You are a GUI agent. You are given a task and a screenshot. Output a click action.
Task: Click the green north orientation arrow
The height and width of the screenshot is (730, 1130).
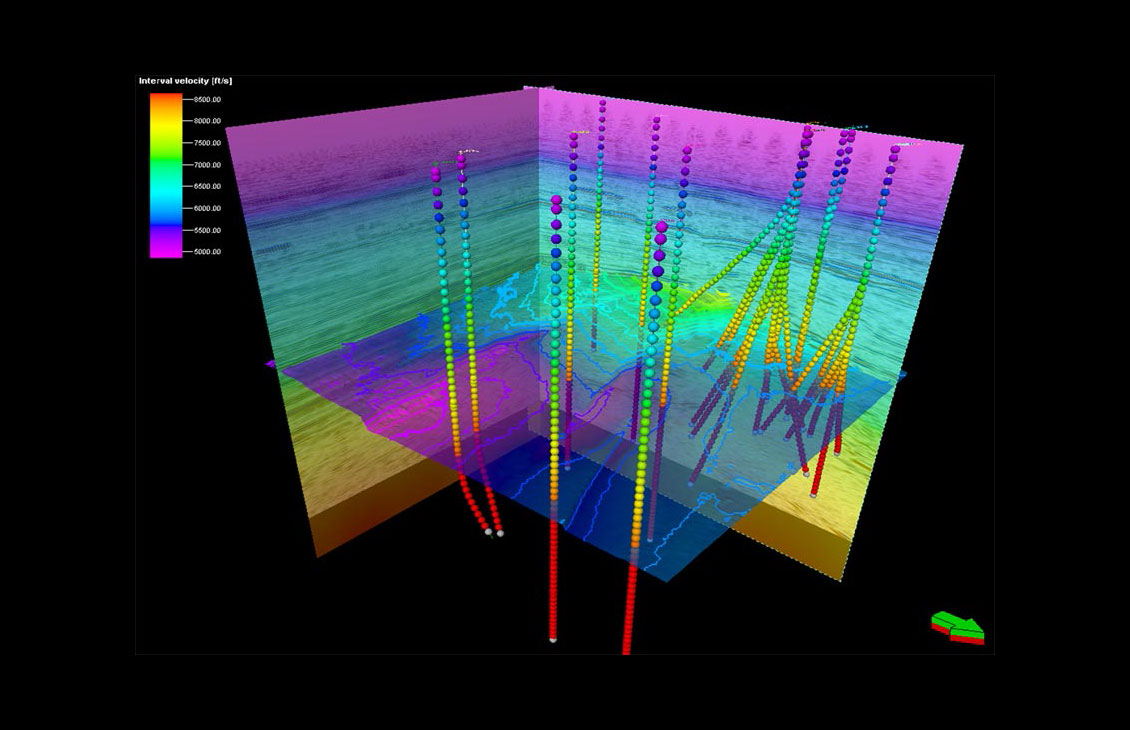[957, 625]
